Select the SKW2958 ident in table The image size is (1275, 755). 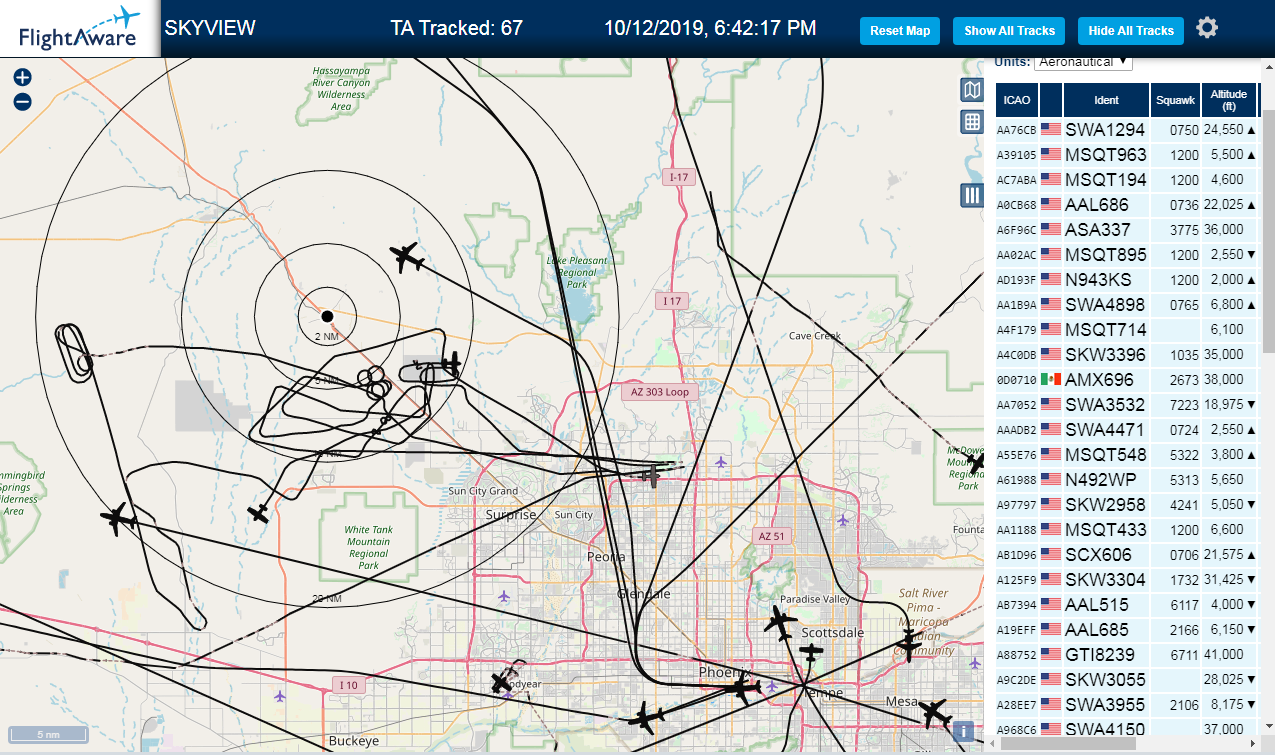click(x=1105, y=505)
